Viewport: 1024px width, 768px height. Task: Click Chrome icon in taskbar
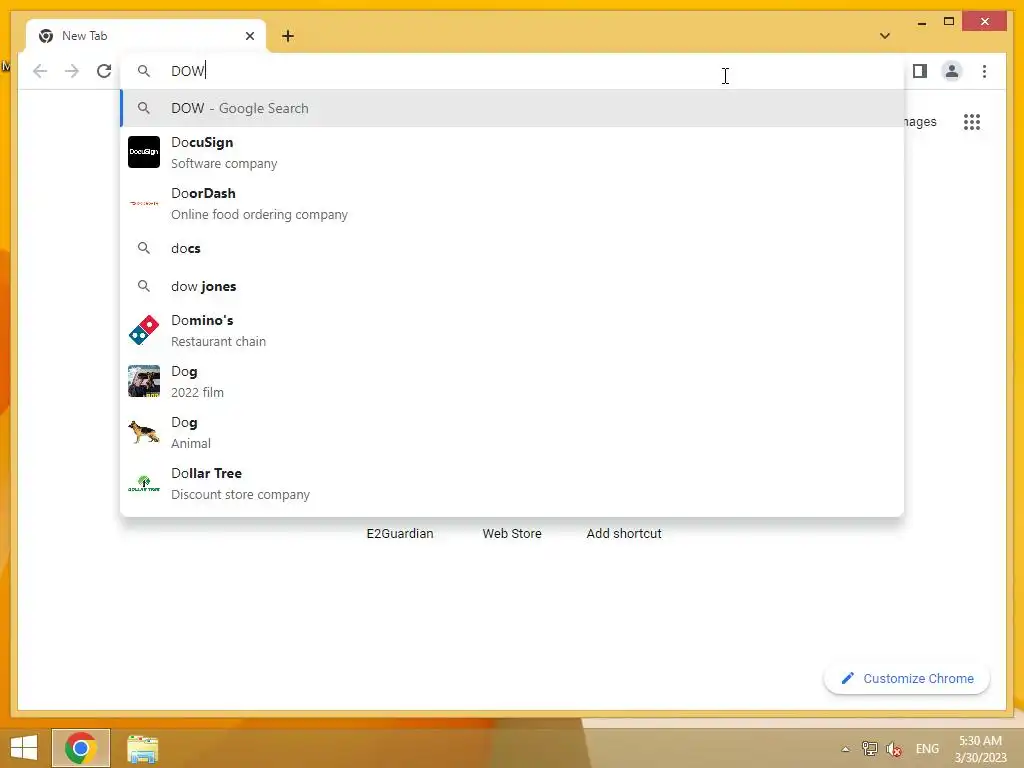pyautogui.click(x=81, y=748)
